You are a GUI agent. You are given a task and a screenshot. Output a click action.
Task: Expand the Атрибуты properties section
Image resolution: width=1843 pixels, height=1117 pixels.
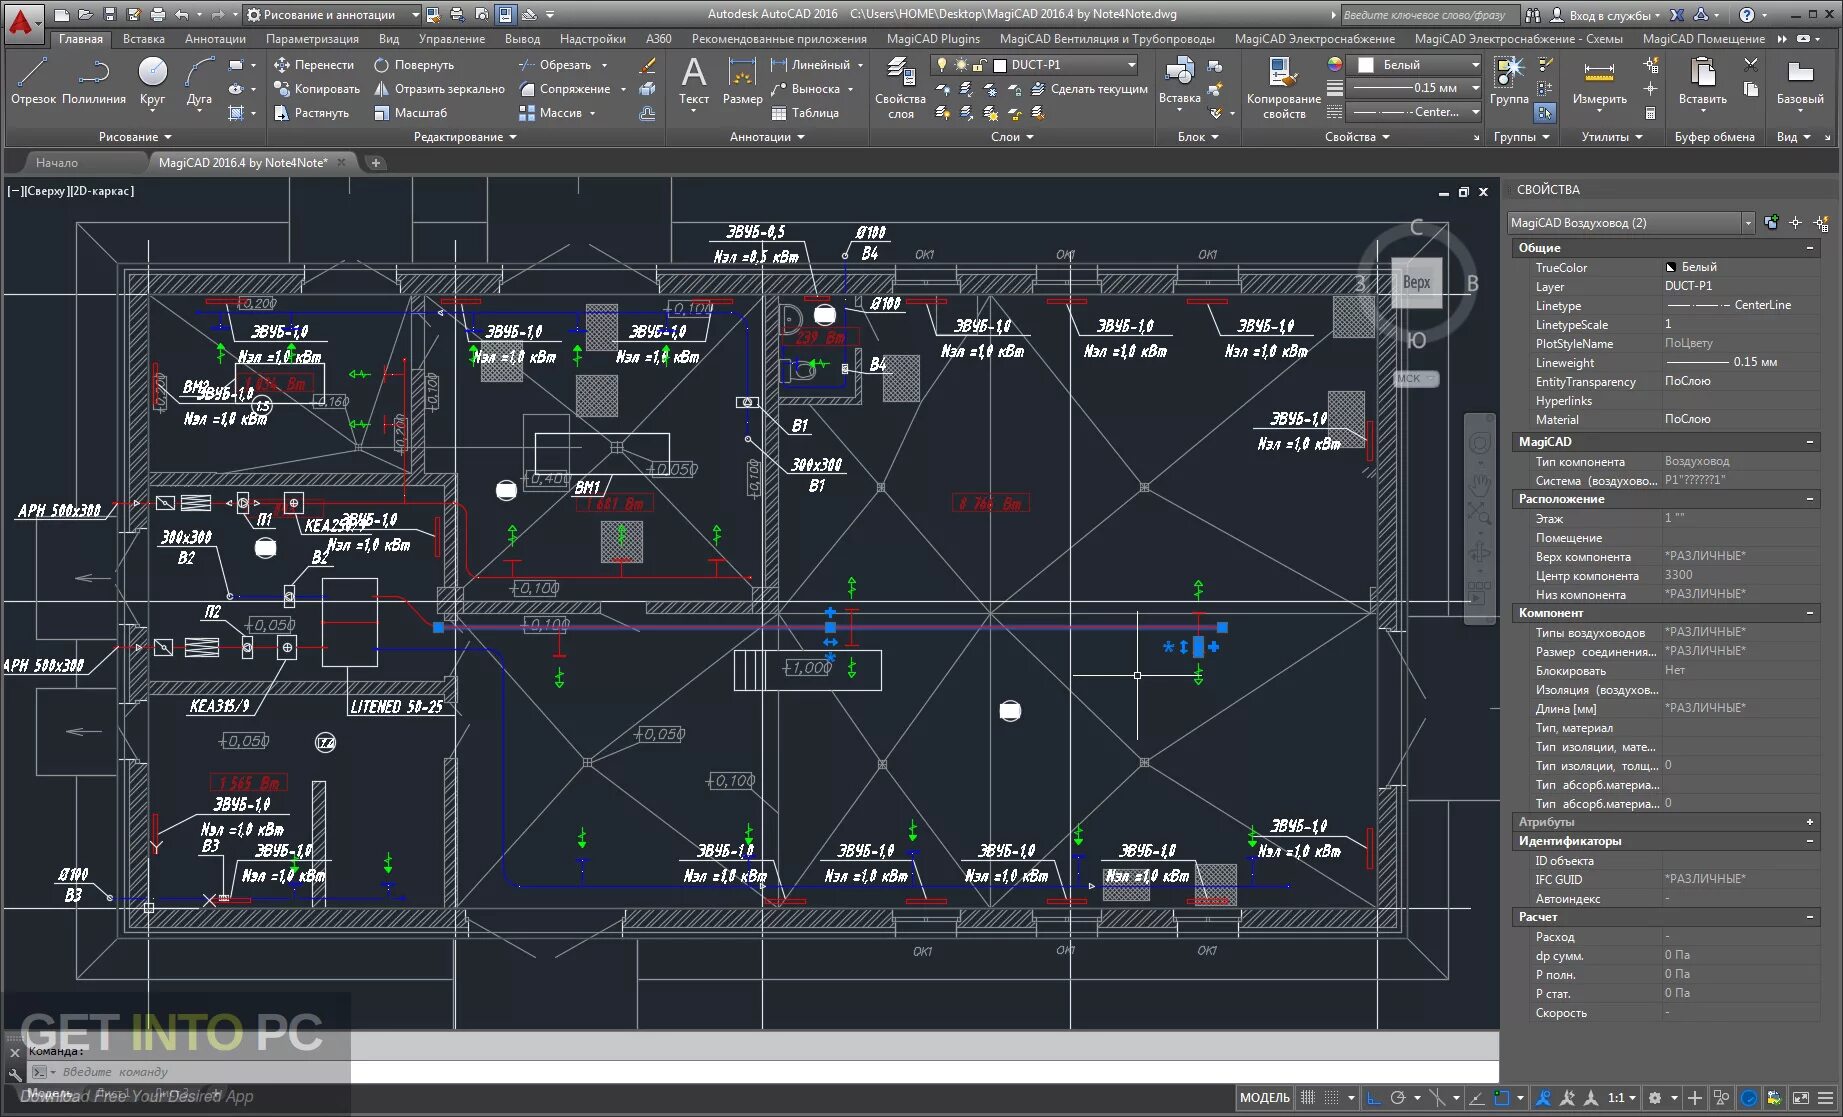(1810, 822)
